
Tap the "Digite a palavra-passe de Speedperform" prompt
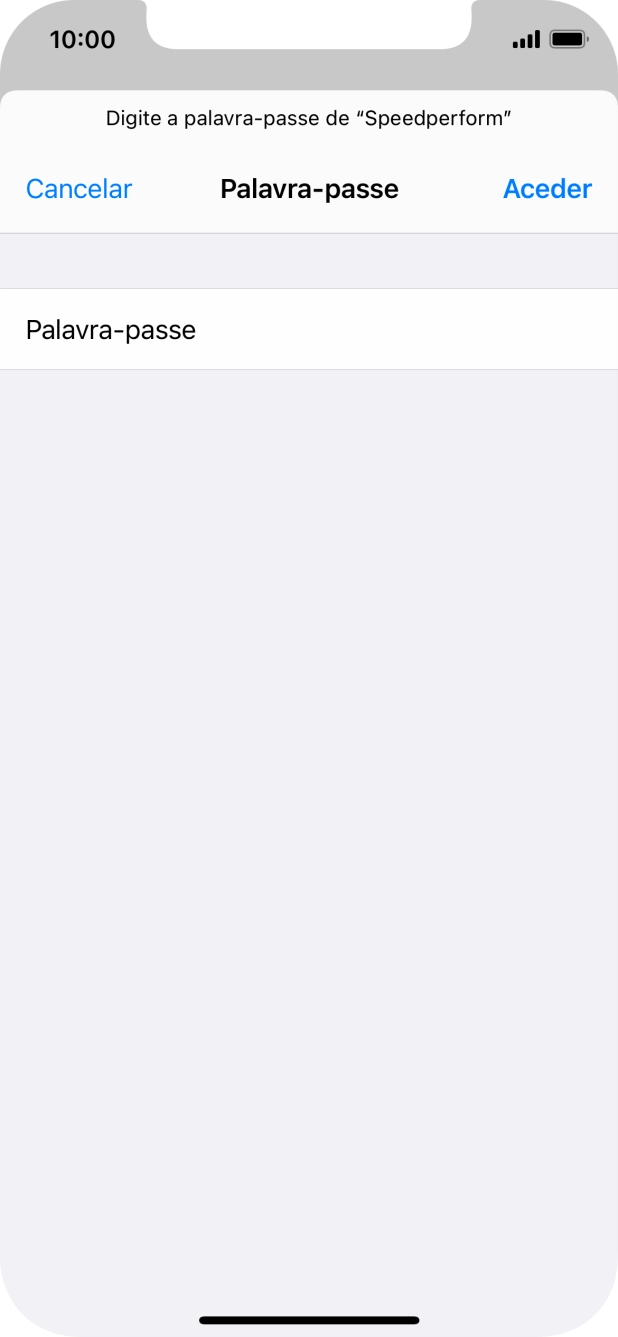309,119
